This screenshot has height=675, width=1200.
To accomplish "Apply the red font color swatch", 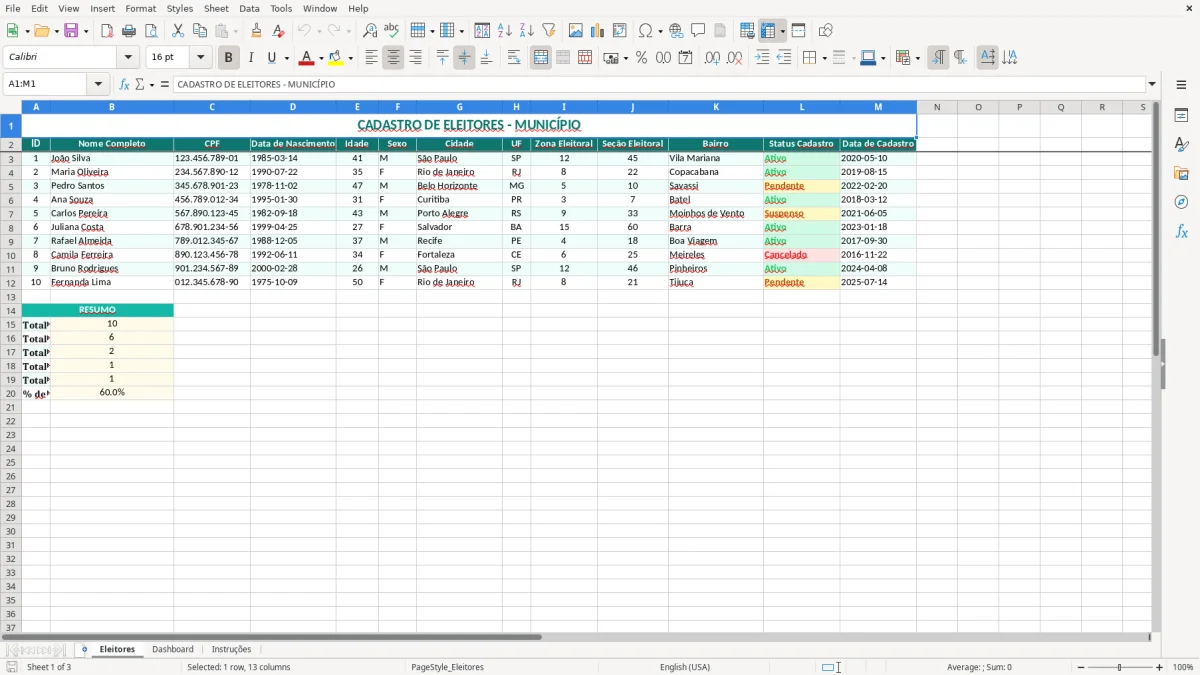I will 308,58.
